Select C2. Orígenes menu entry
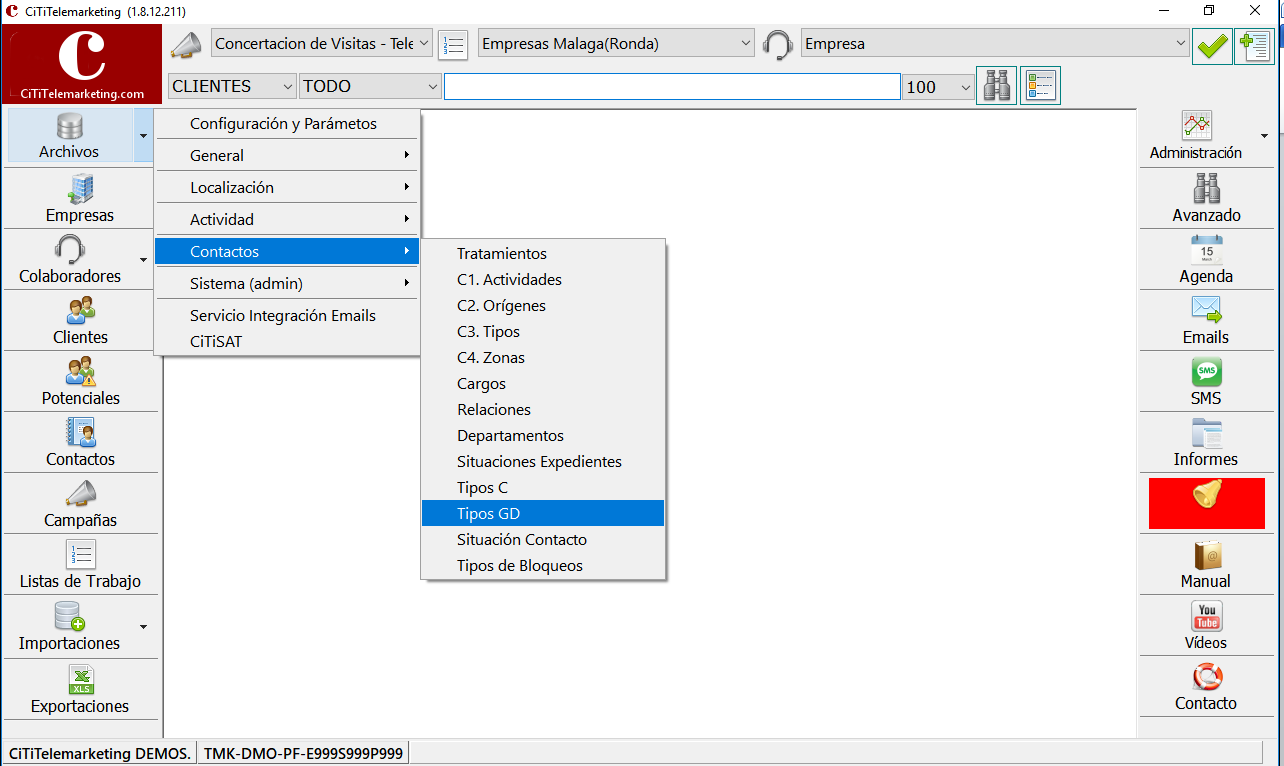 click(543, 305)
